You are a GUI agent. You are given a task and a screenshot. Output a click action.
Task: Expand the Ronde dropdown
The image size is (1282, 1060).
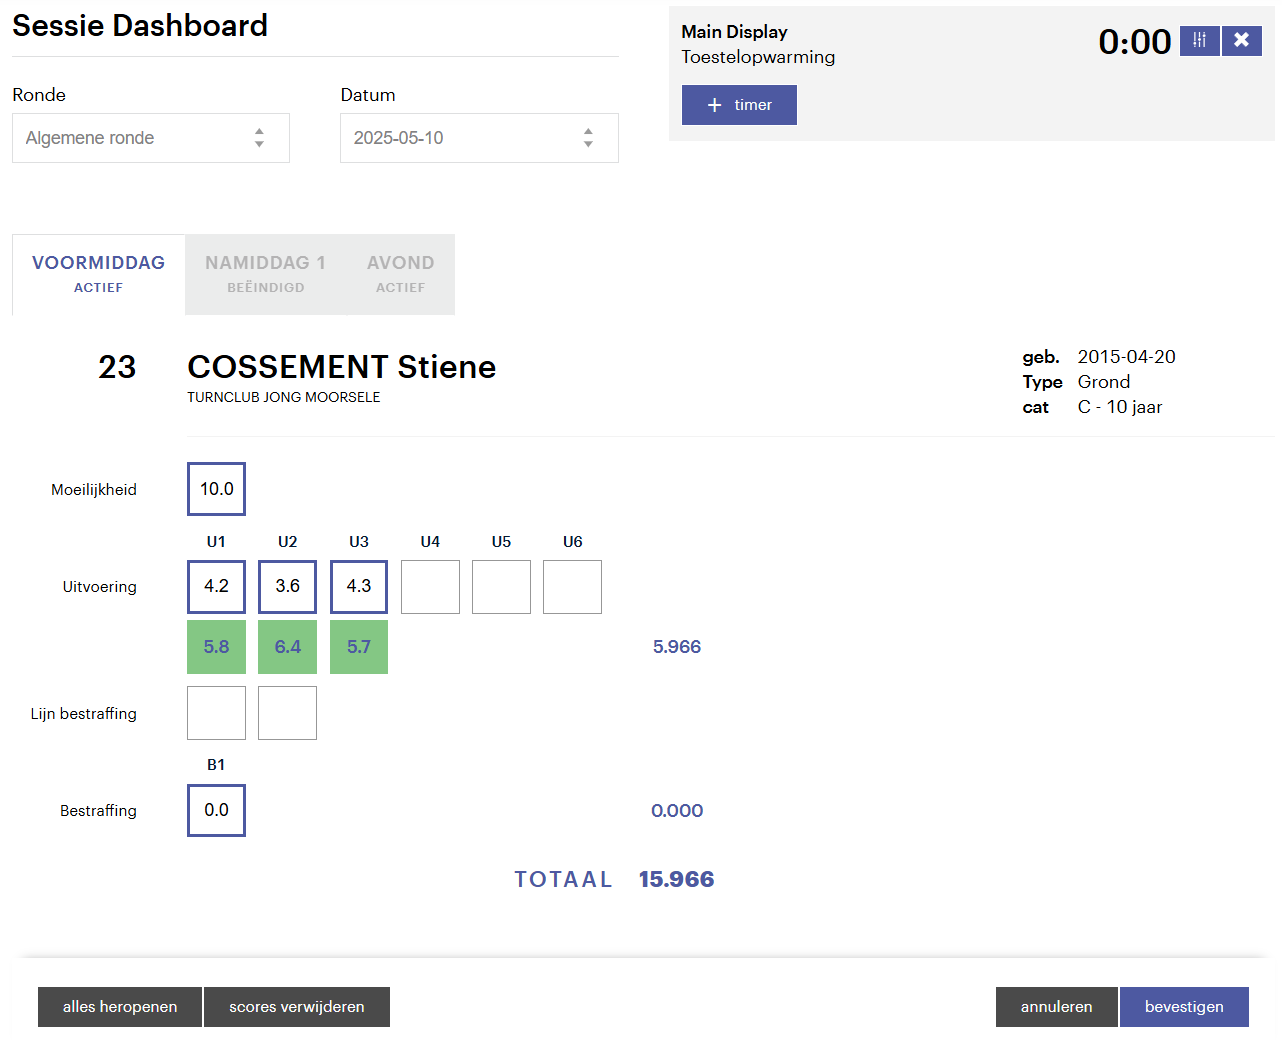pyautogui.click(x=151, y=138)
